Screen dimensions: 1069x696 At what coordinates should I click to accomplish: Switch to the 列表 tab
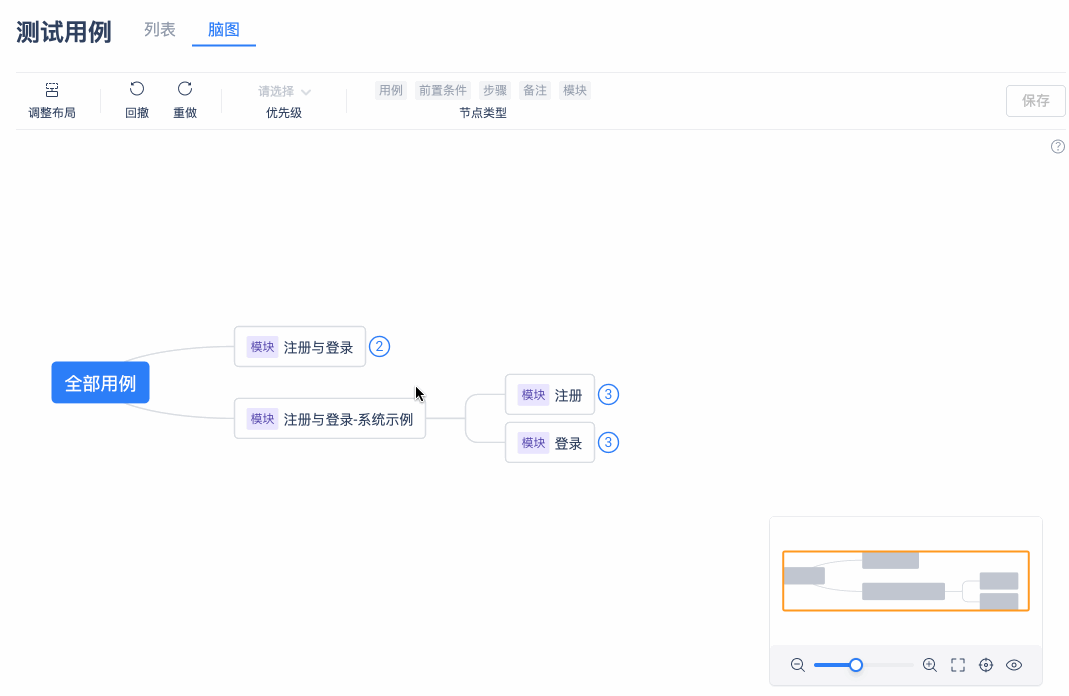coord(160,29)
